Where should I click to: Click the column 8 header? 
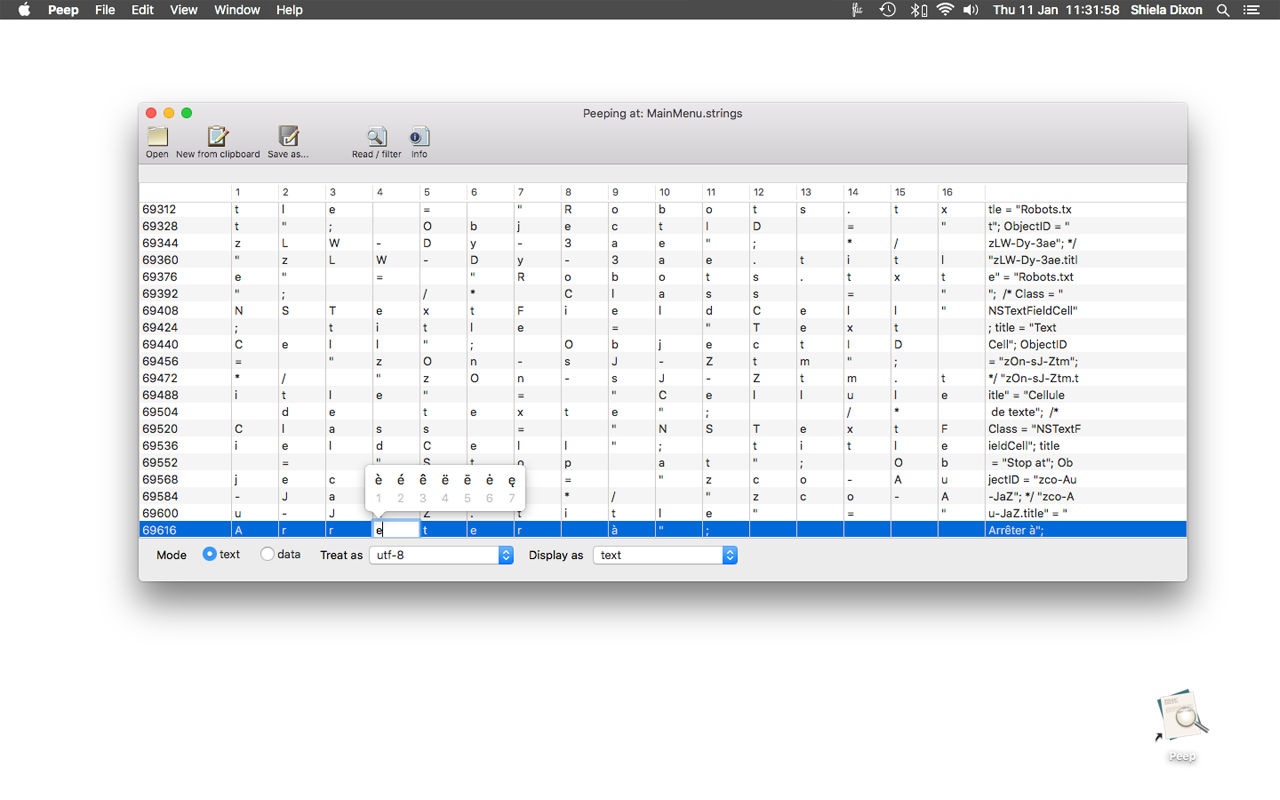pos(584,192)
